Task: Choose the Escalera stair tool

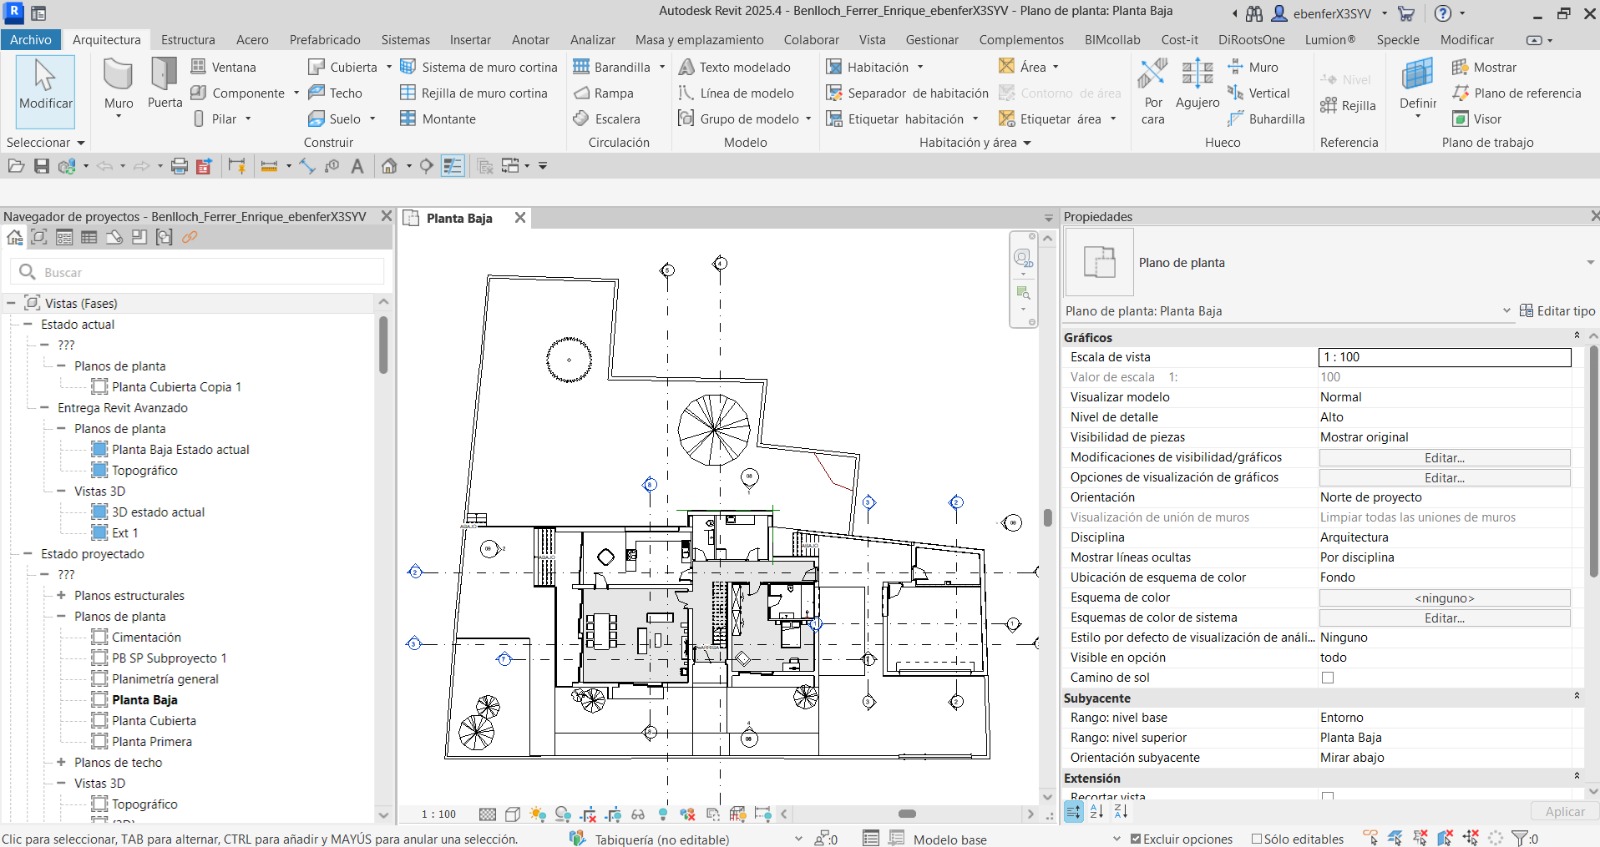Action: click(x=607, y=119)
